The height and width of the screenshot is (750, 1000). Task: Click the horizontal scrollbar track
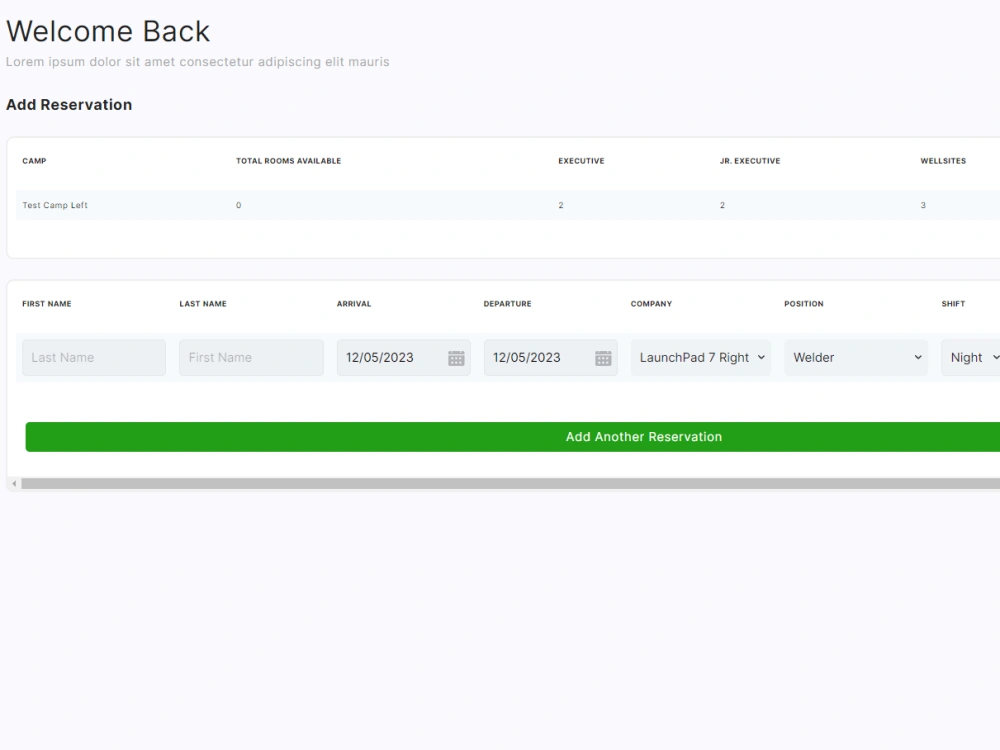pos(510,483)
